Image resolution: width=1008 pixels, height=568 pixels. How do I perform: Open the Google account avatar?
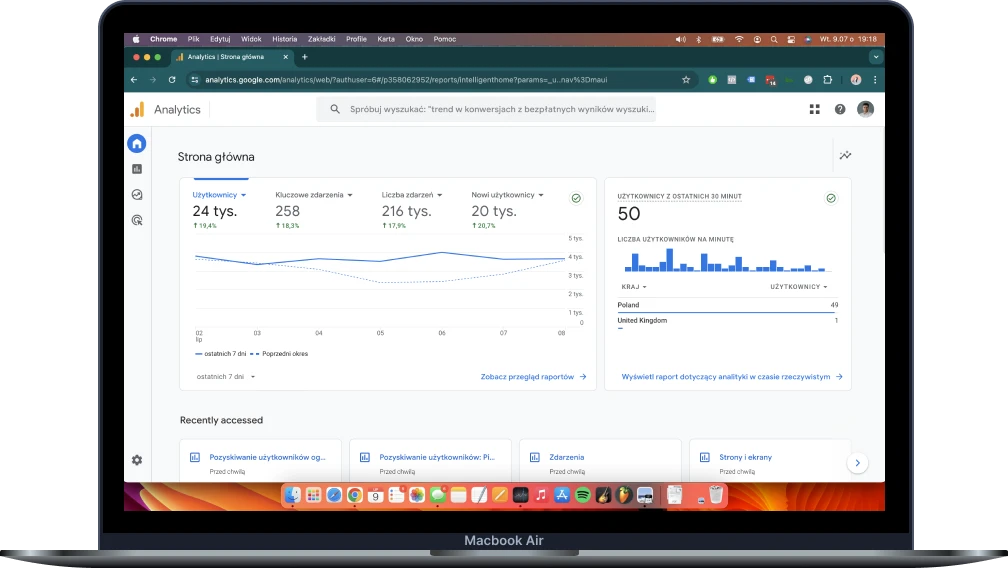[865, 109]
